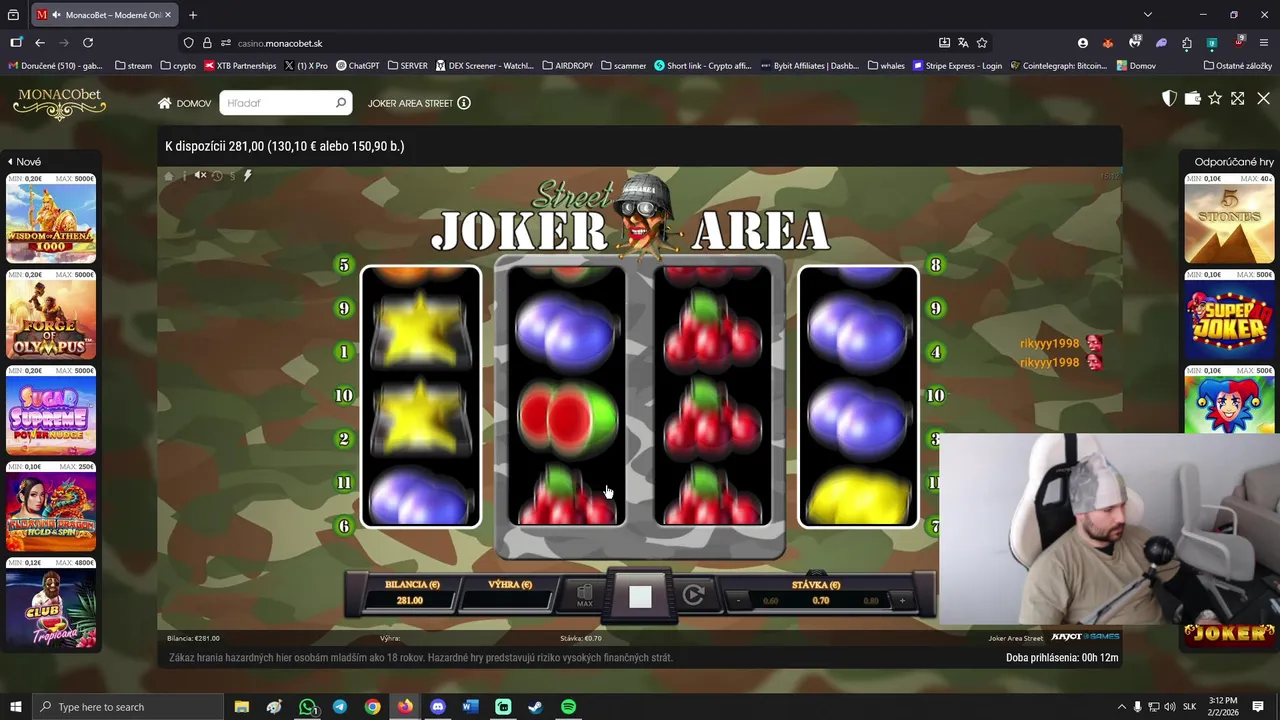Screen dimensions: 1280x720
Task: Click the Type here to search taskbar box
Action: click(x=128, y=707)
